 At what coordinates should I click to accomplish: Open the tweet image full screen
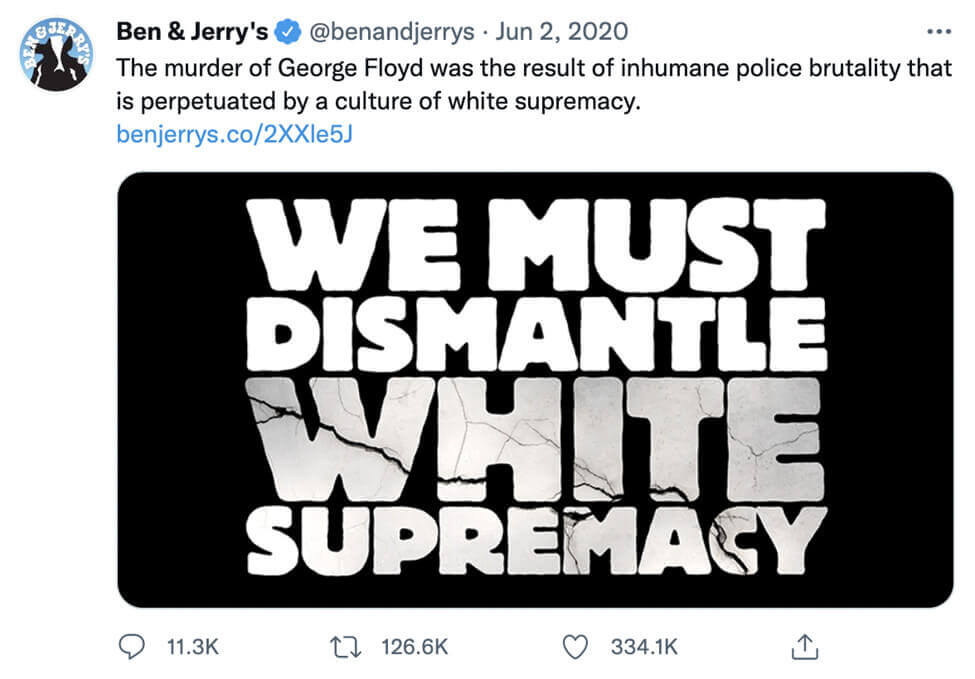tap(533, 385)
